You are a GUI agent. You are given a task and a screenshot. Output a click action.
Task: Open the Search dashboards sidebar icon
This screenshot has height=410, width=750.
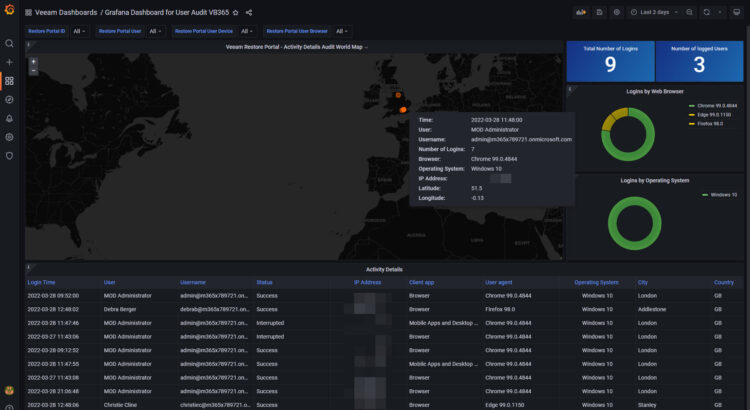9,44
